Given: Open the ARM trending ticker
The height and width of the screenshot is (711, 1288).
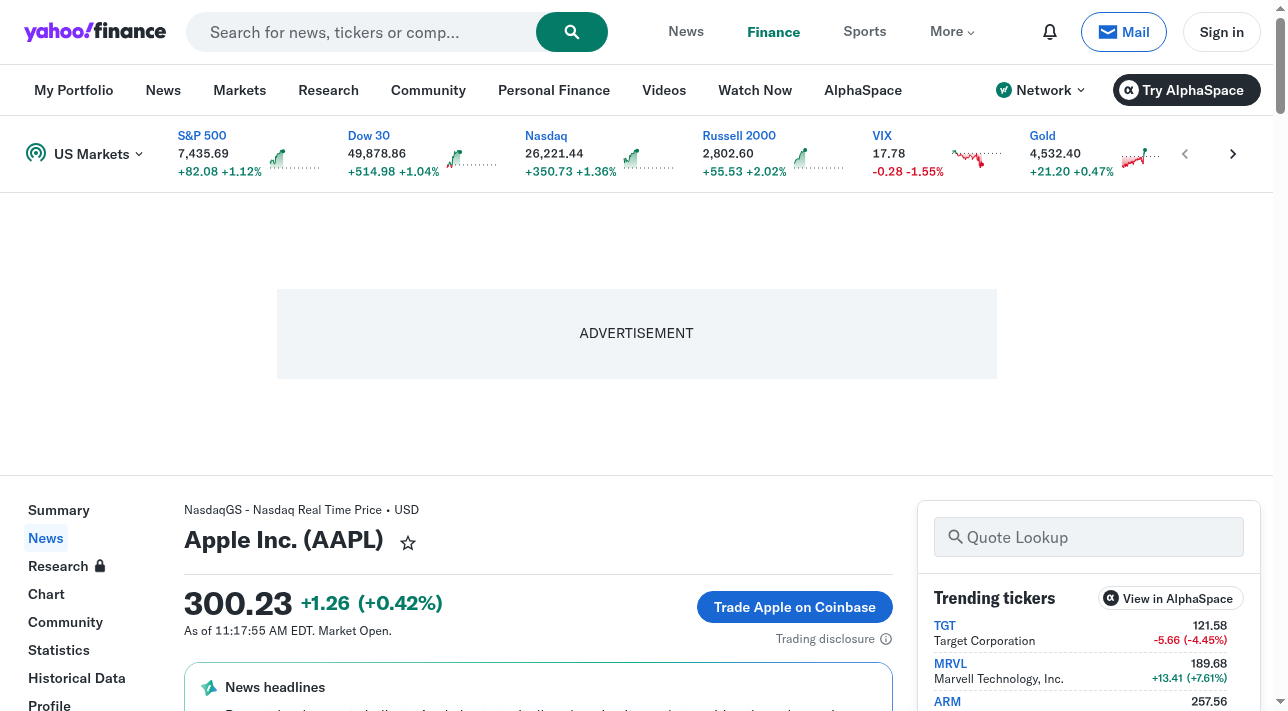Looking at the screenshot, I should (948, 701).
